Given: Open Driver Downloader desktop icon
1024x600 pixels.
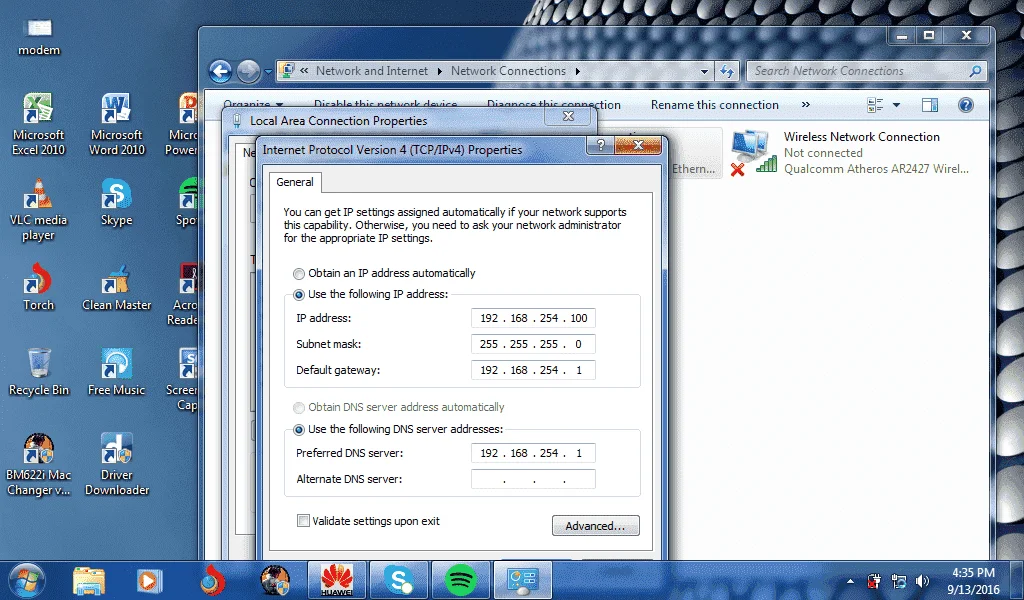Looking at the screenshot, I should point(116,464).
